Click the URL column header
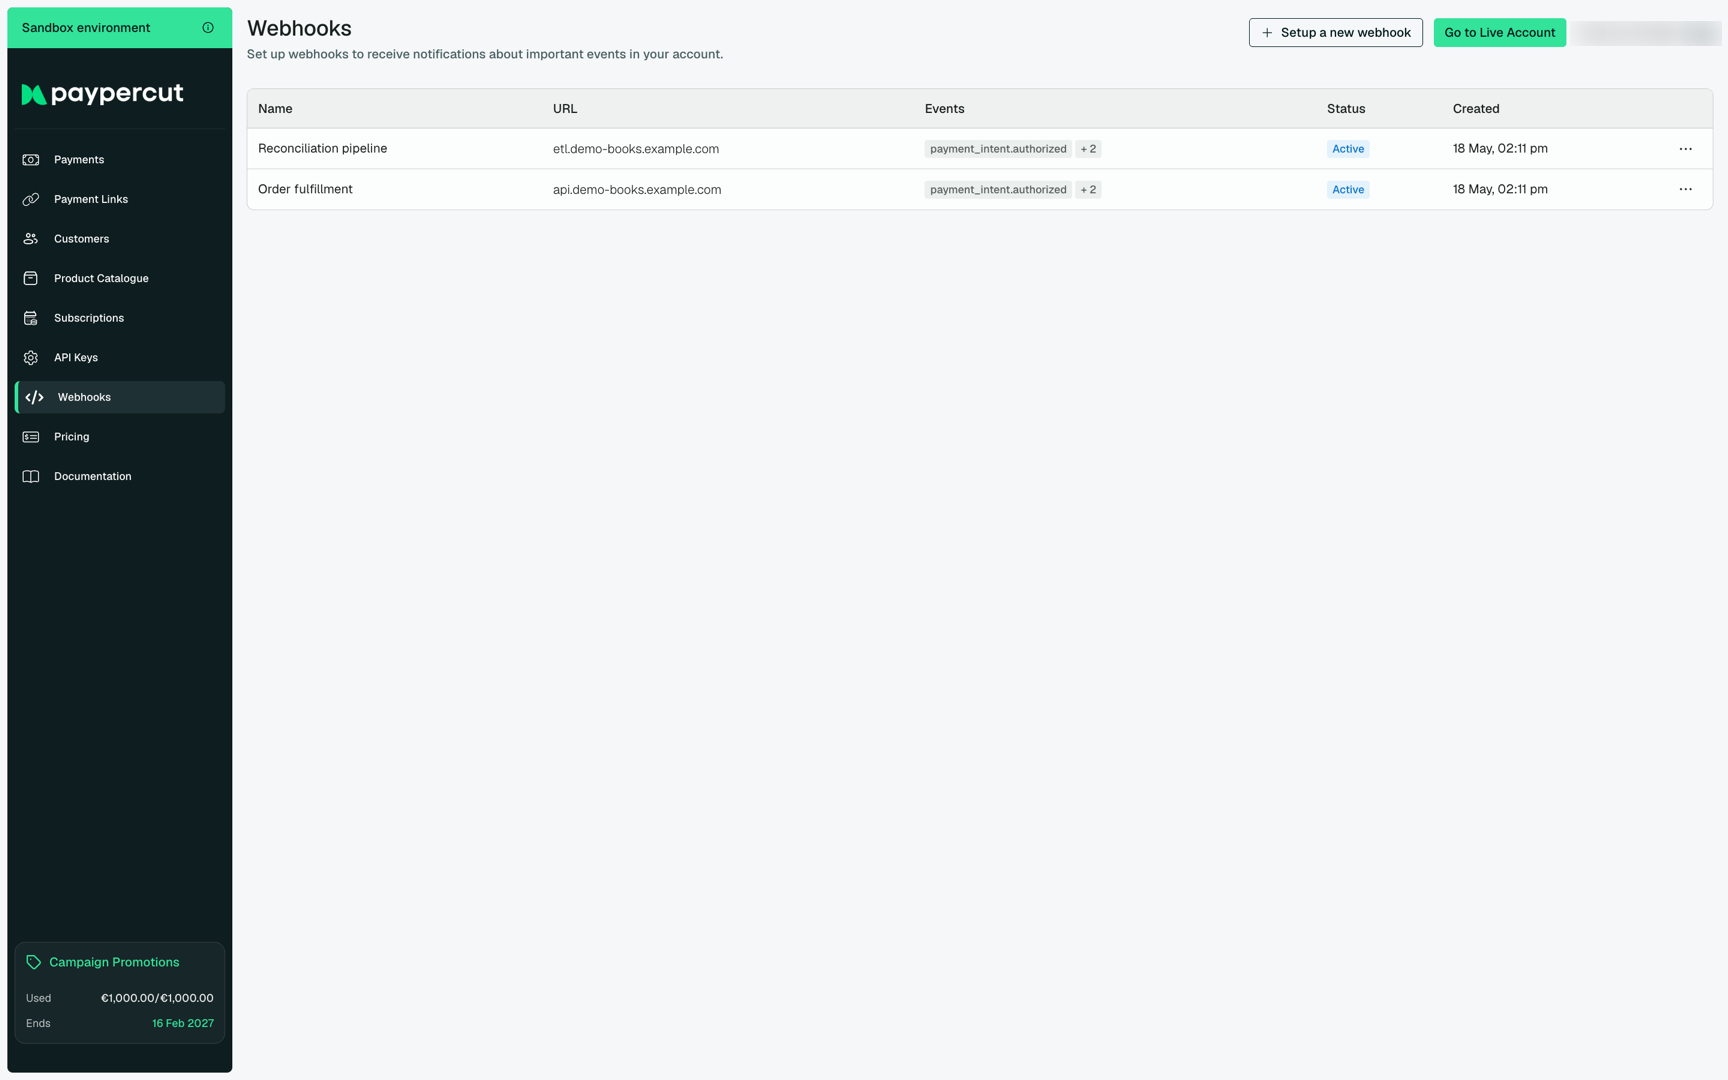 565,109
